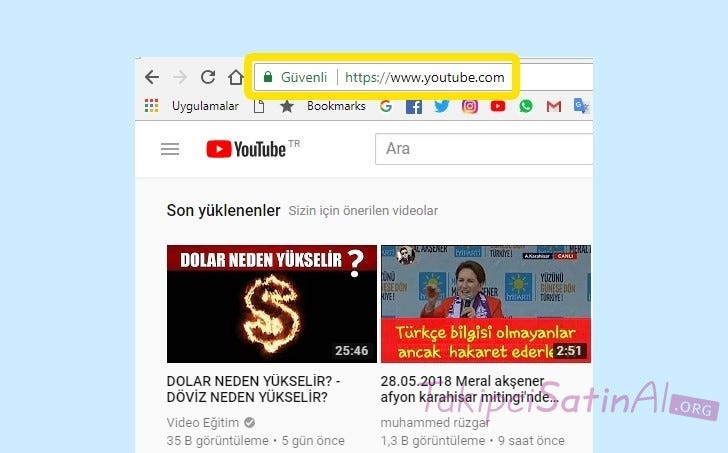Click the green Güvenli lock icon
Image resolution: width=728 pixels, height=453 pixels.
click(268, 77)
